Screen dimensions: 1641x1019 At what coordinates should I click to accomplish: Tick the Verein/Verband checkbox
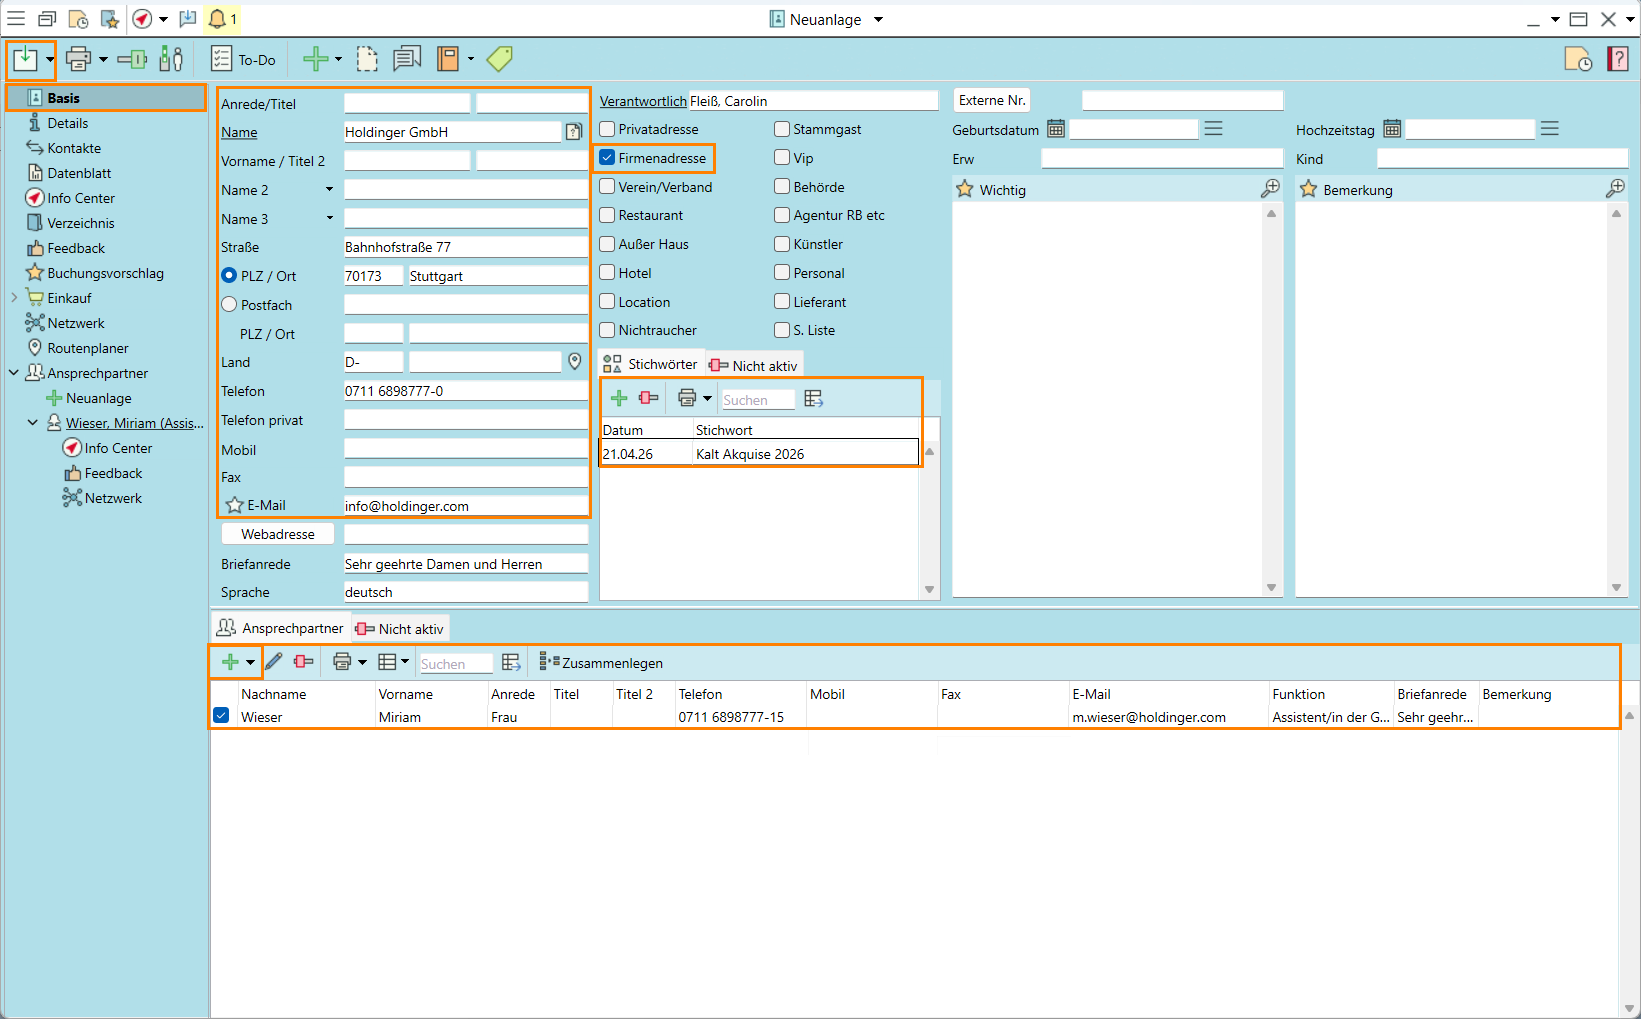[607, 187]
